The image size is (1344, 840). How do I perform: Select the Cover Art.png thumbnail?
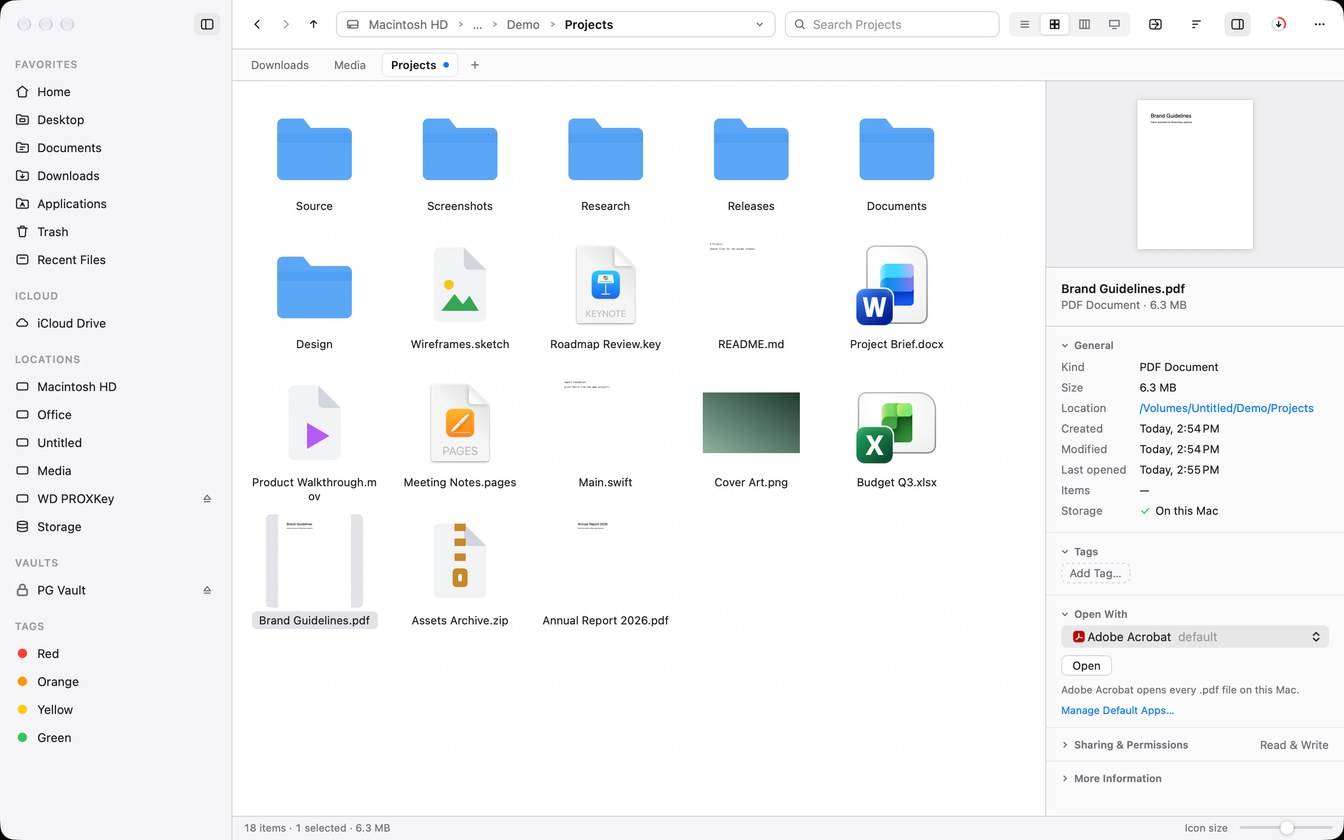(x=751, y=423)
